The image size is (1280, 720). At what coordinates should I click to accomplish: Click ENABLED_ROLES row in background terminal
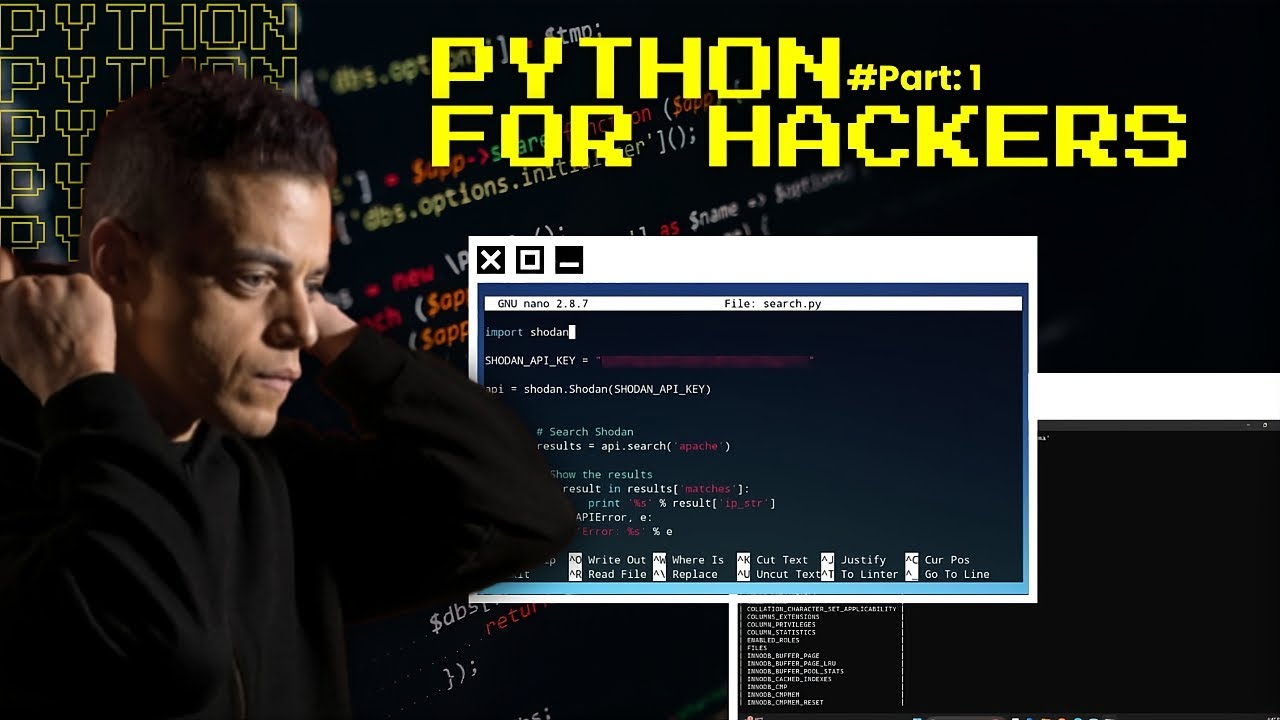tap(773, 641)
